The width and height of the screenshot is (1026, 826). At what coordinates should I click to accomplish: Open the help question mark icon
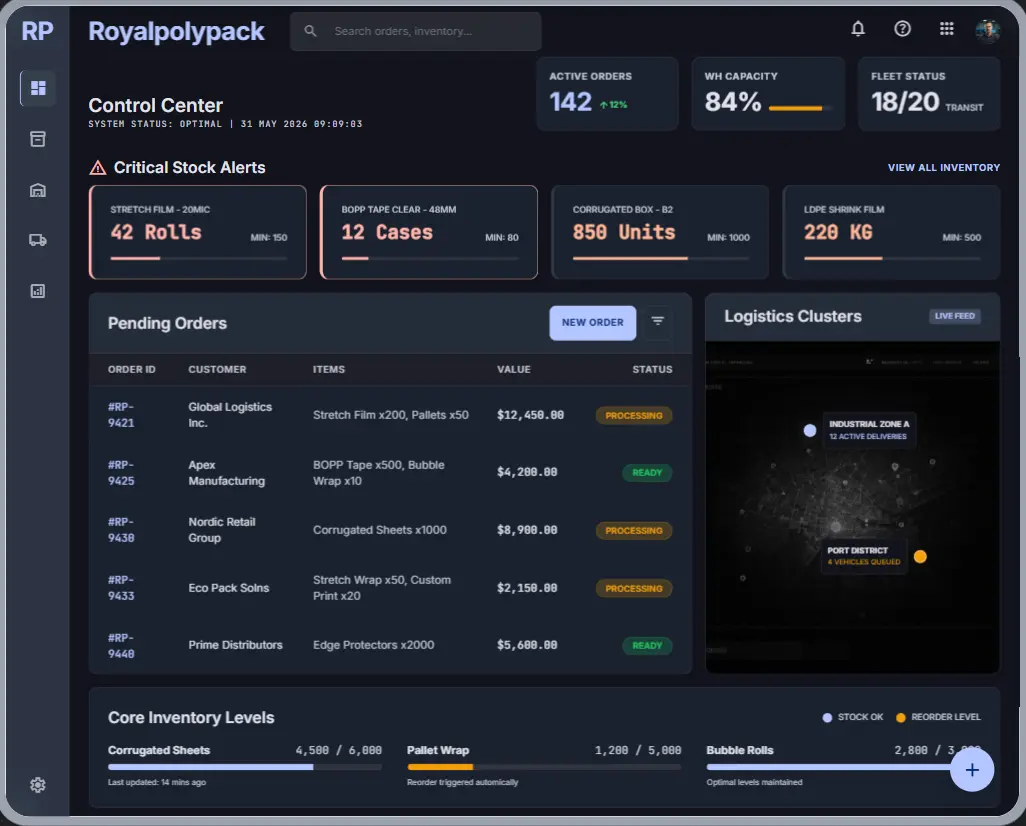[x=902, y=29]
